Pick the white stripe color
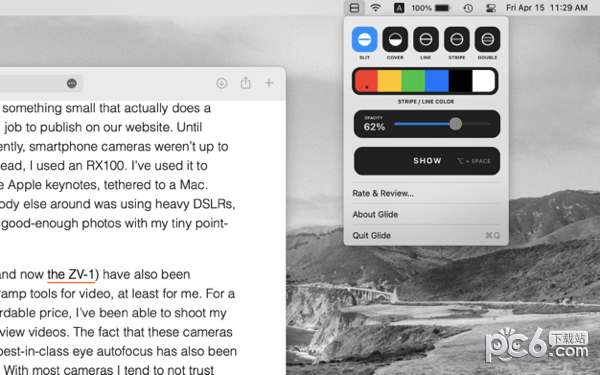 484,81
